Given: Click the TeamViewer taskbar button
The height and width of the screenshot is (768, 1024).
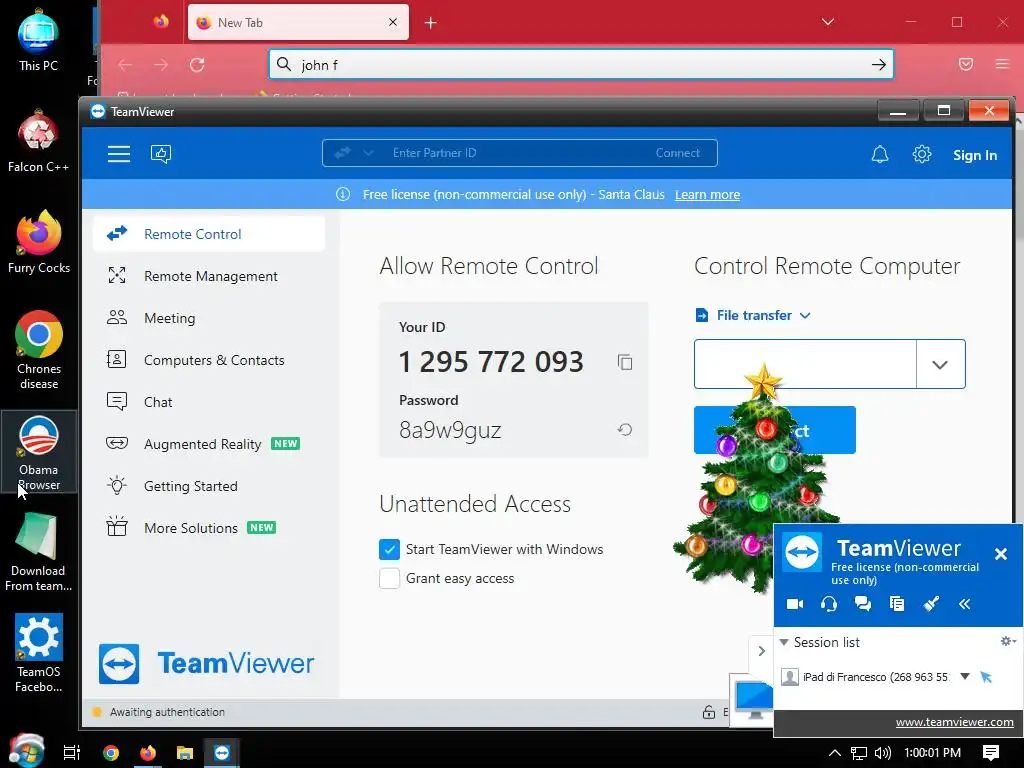Looking at the screenshot, I should point(222,753).
